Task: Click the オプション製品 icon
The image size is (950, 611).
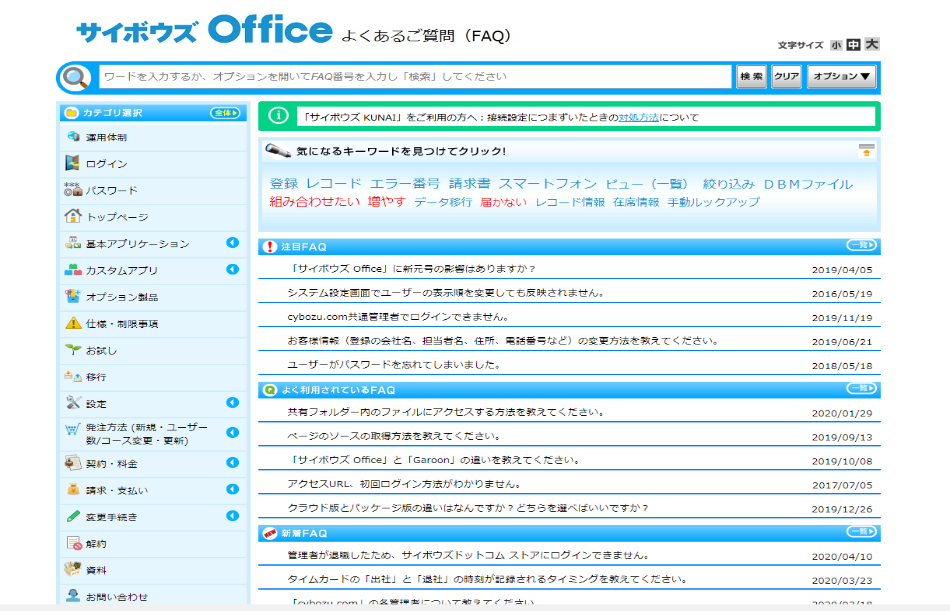Action: (x=72, y=297)
